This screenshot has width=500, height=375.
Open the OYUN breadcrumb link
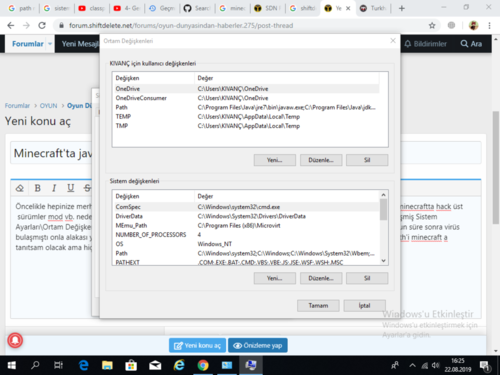pyautogui.click(x=48, y=106)
